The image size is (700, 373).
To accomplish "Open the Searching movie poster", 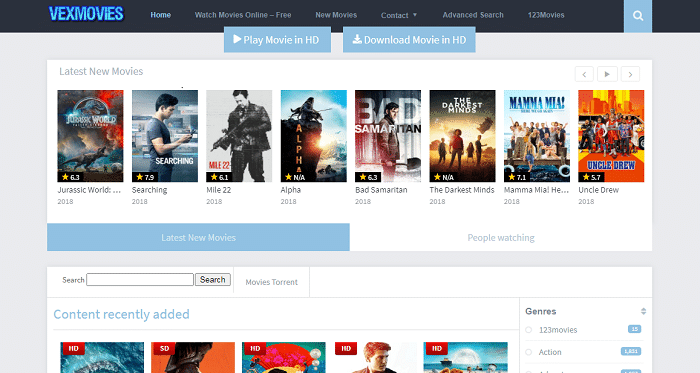I will [x=165, y=136].
